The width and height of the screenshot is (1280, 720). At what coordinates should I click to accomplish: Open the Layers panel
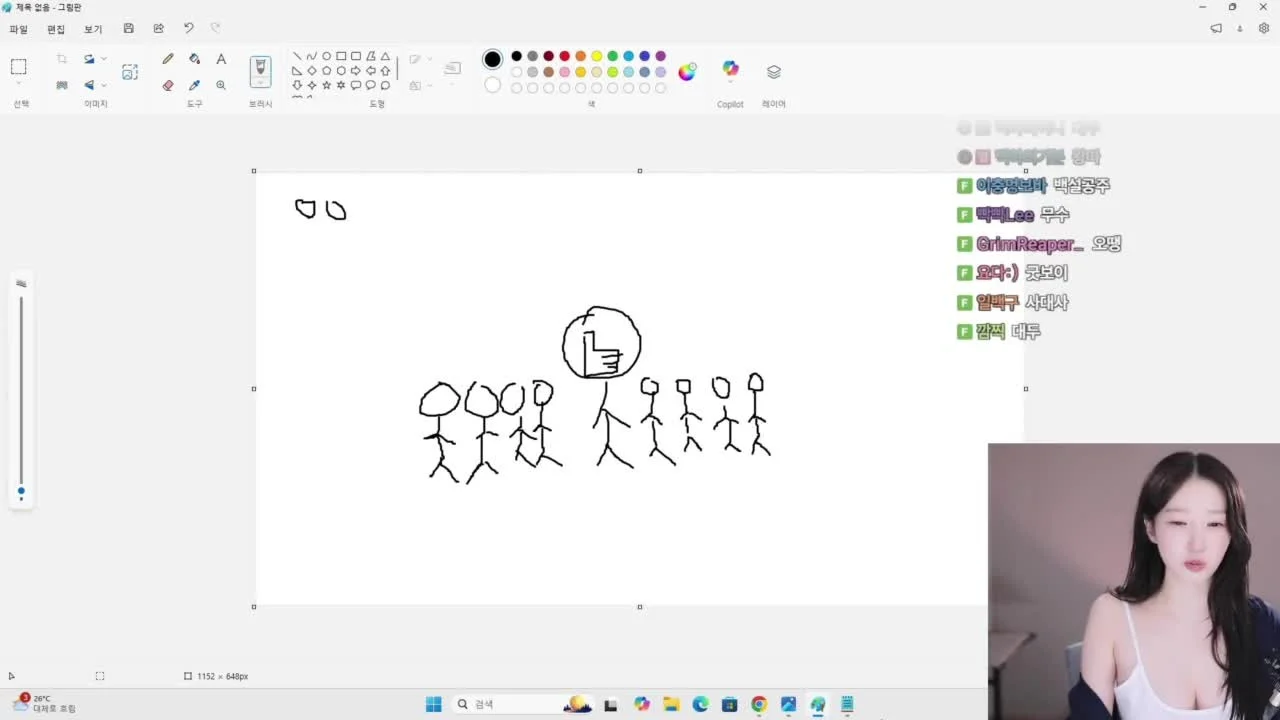pyautogui.click(x=773, y=72)
